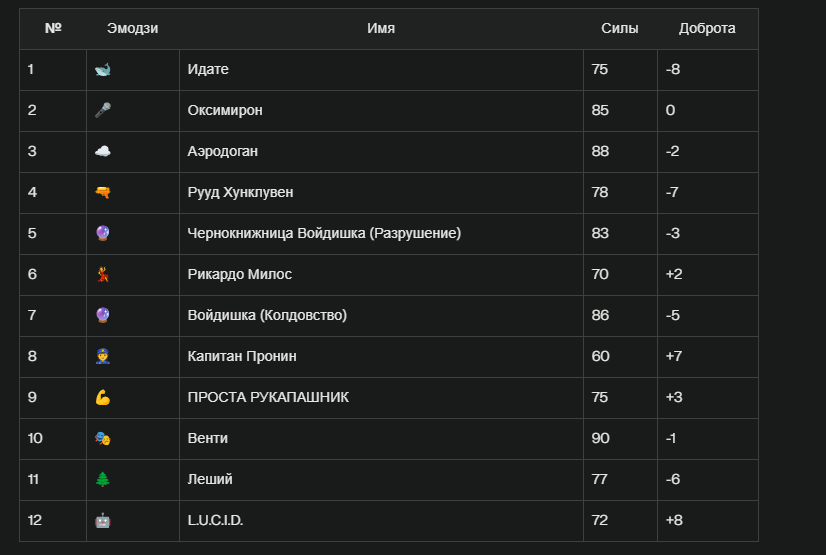Click the theater masks emoji beside Венти
826x555 pixels.
(x=103, y=438)
